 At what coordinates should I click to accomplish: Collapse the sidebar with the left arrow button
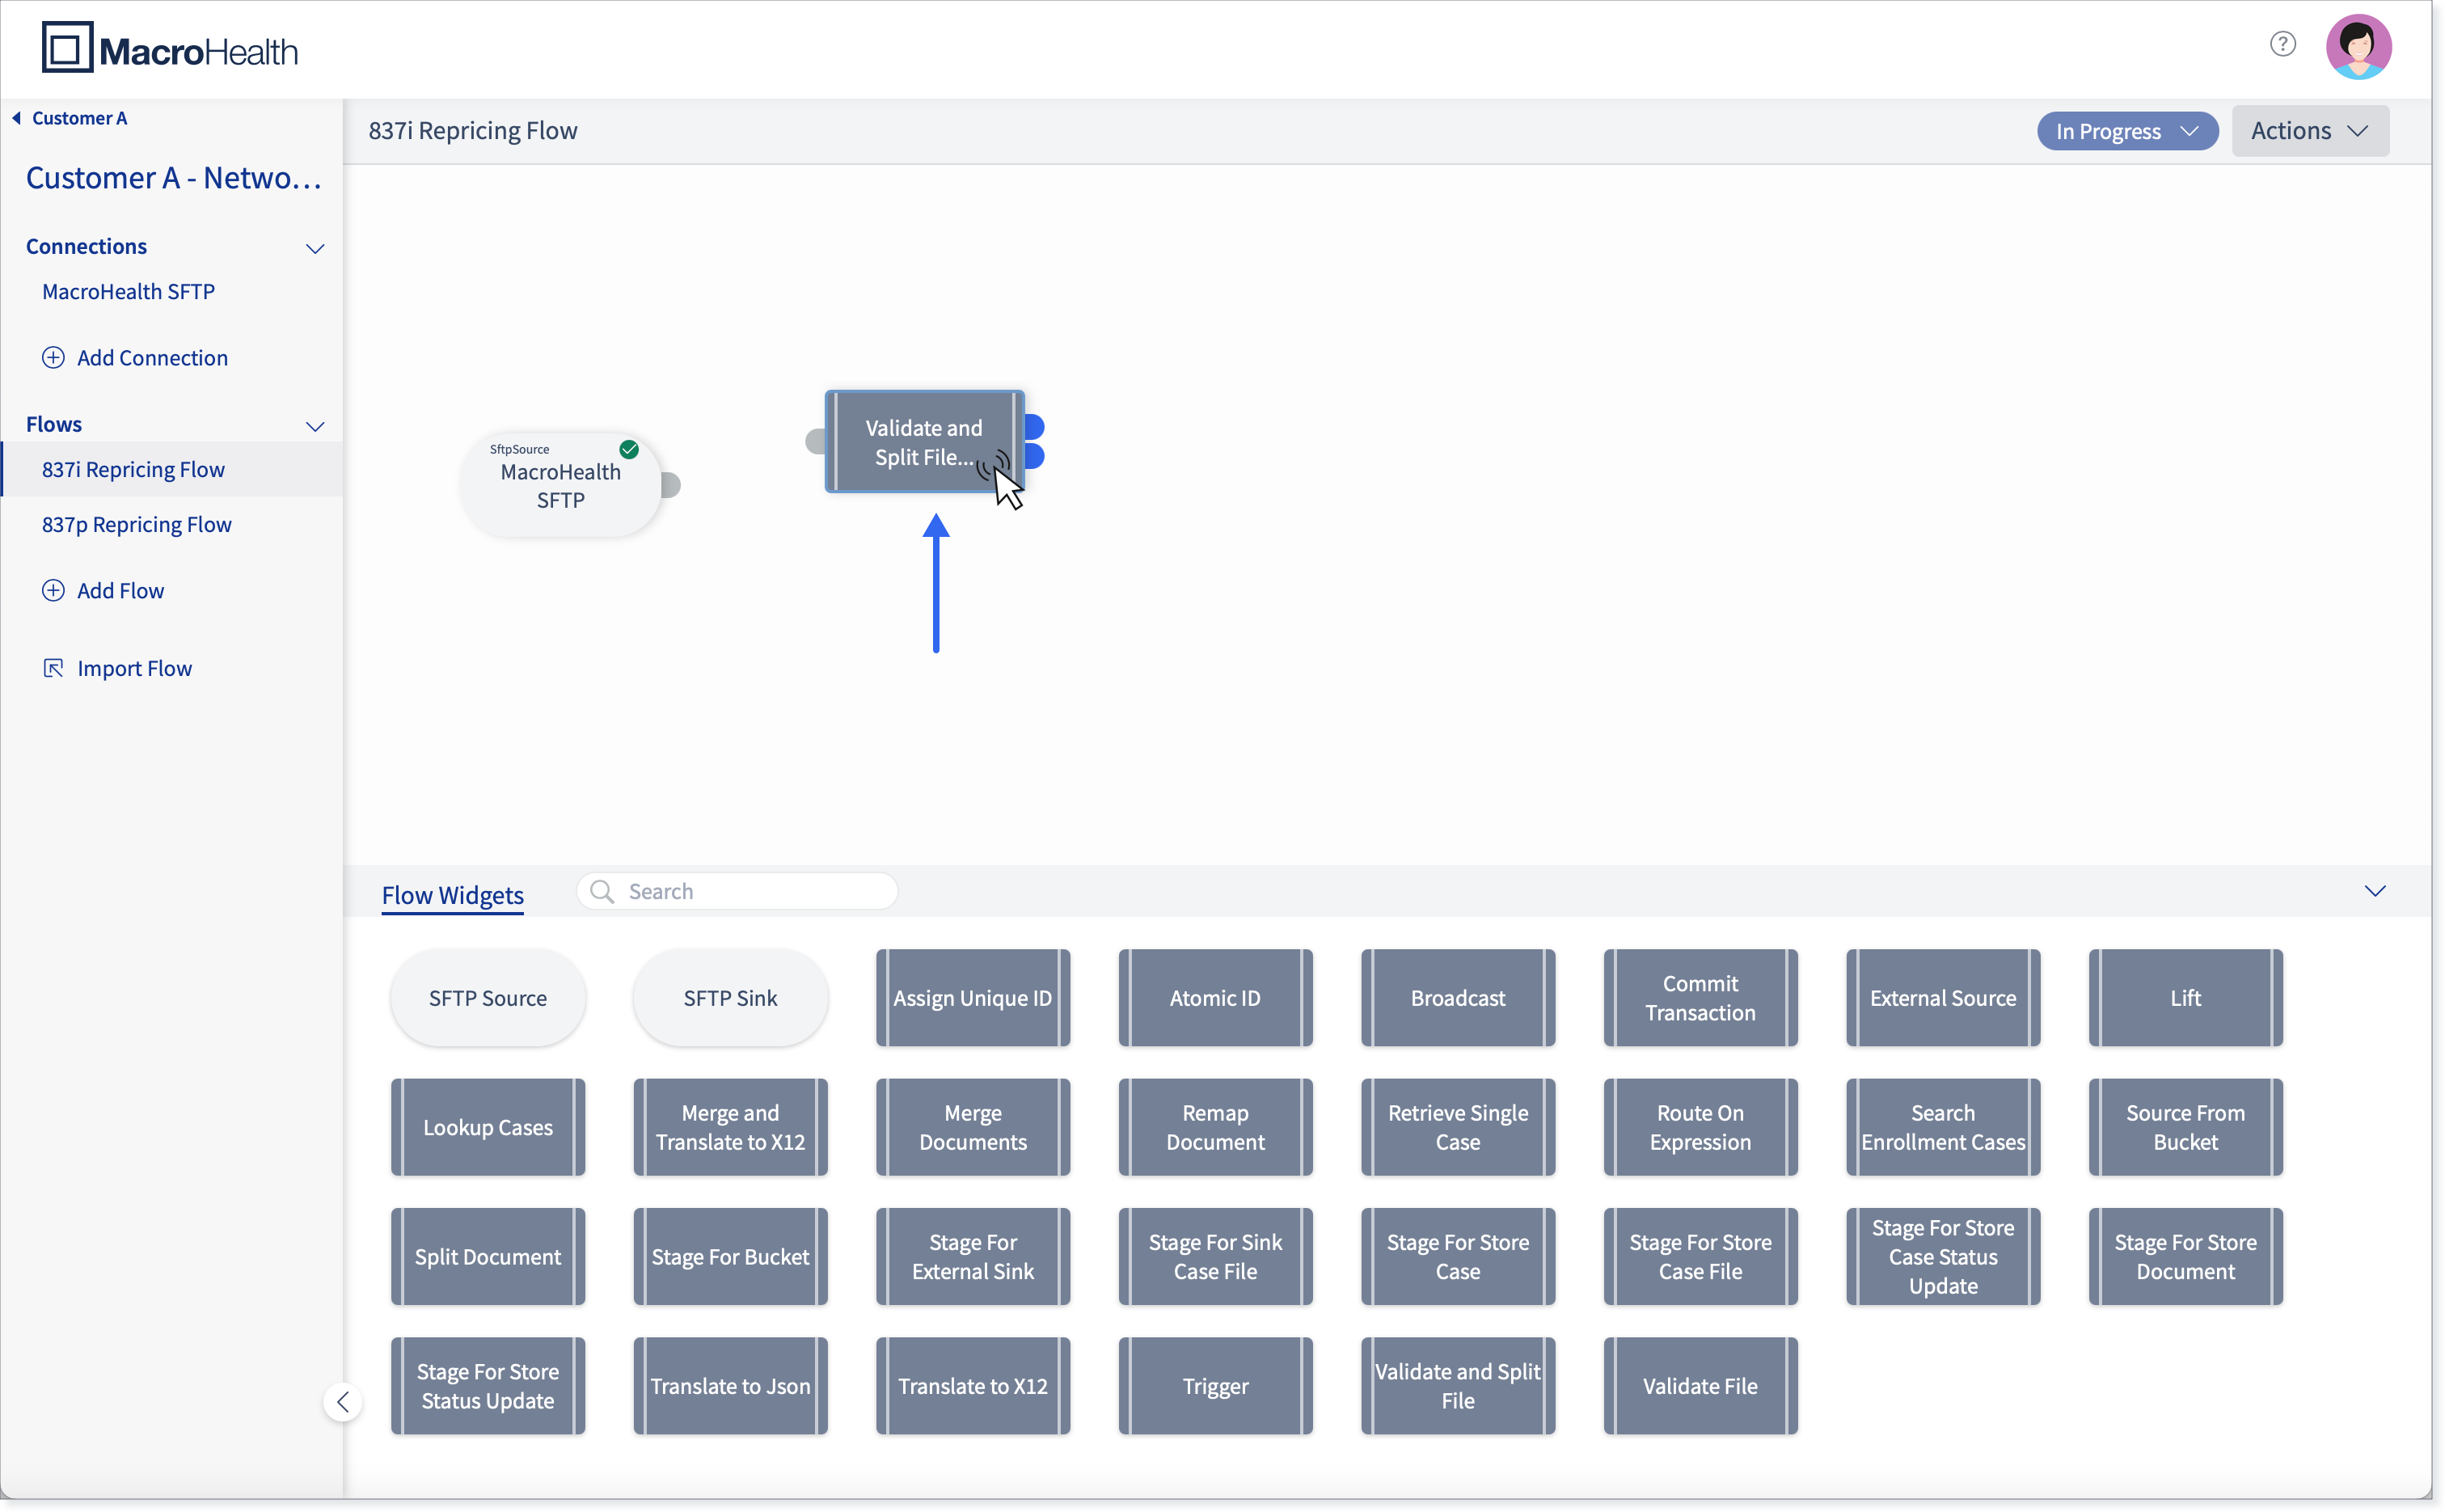(x=343, y=1401)
